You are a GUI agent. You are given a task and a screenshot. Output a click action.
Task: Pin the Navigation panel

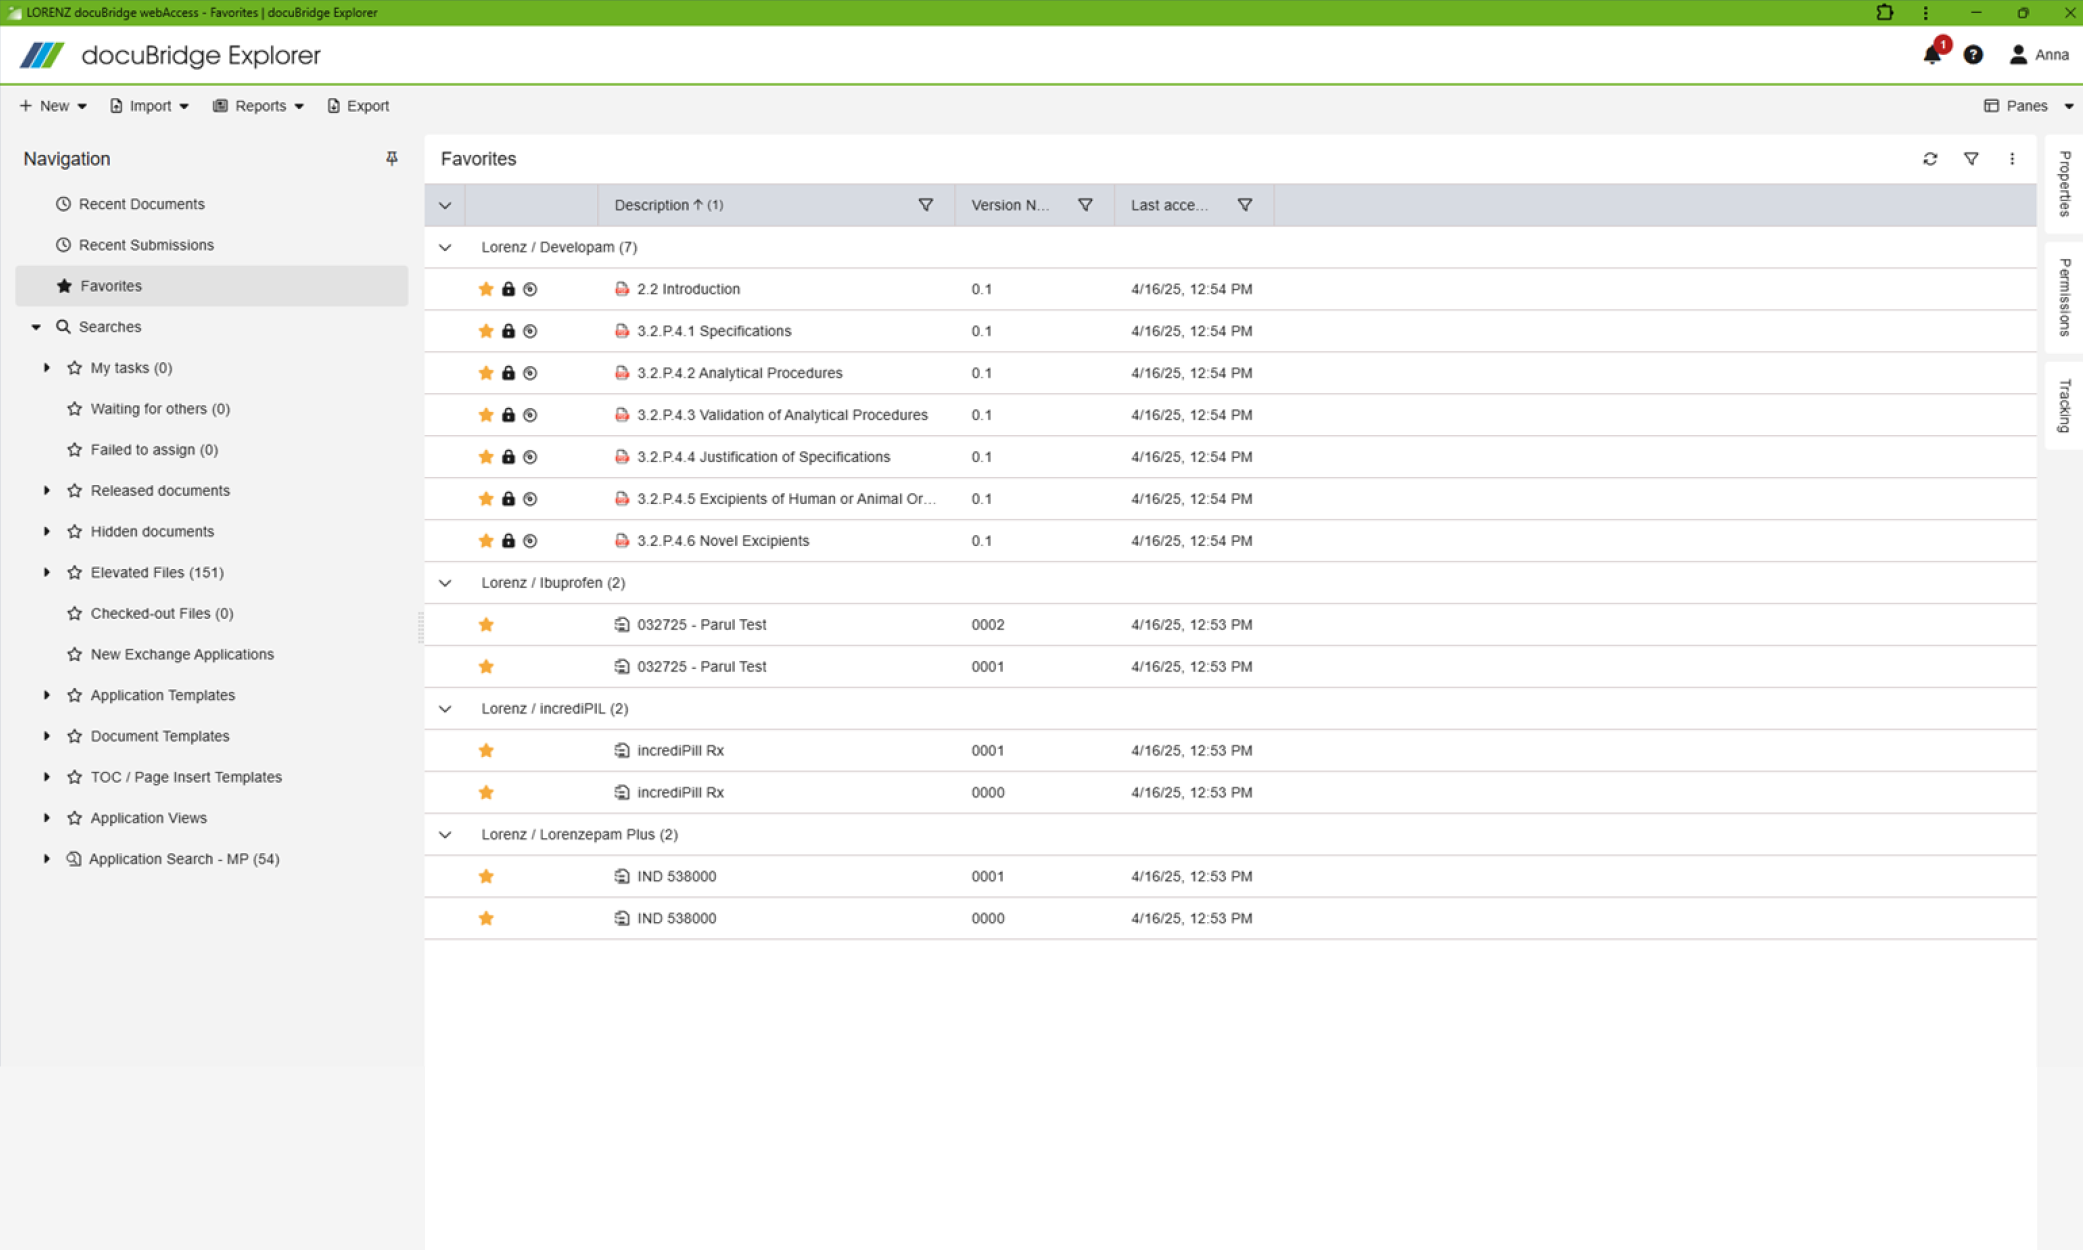392,158
